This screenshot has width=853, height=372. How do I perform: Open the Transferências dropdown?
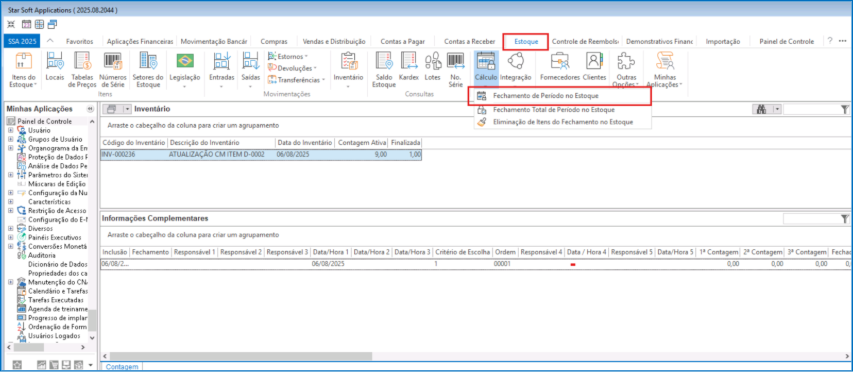[296, 79]
